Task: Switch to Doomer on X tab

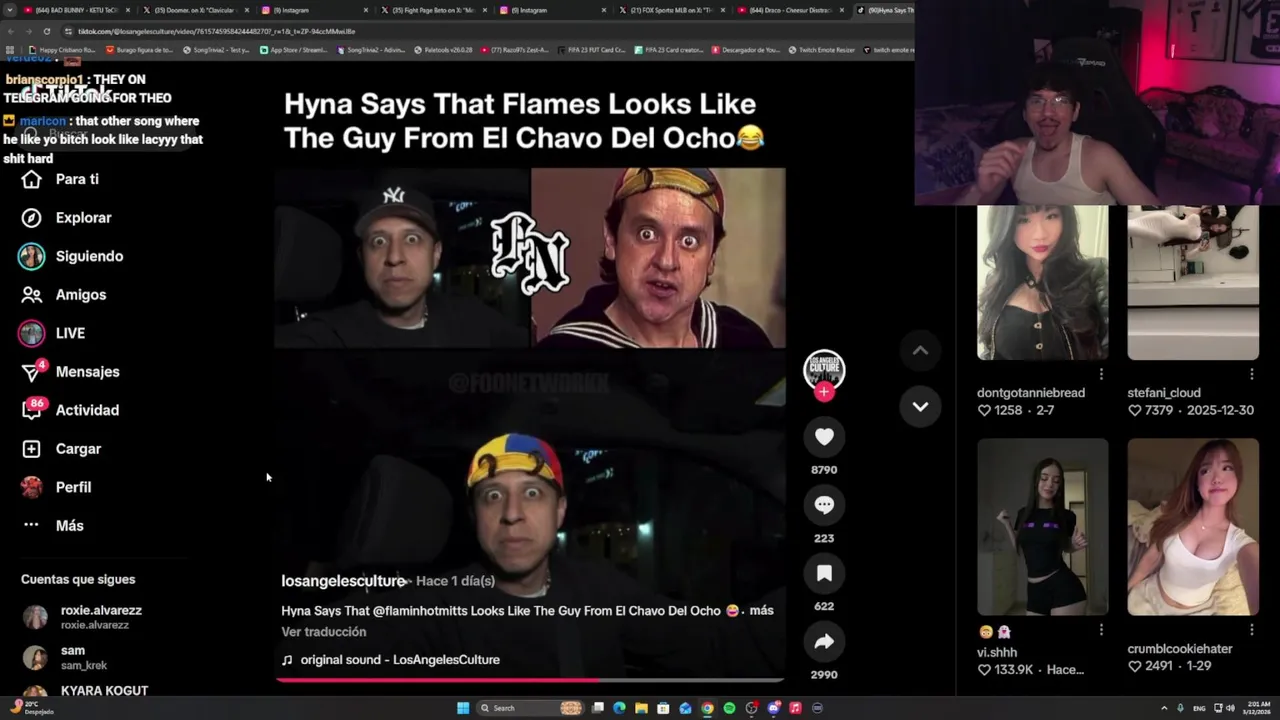Action: tap(195, 10)
